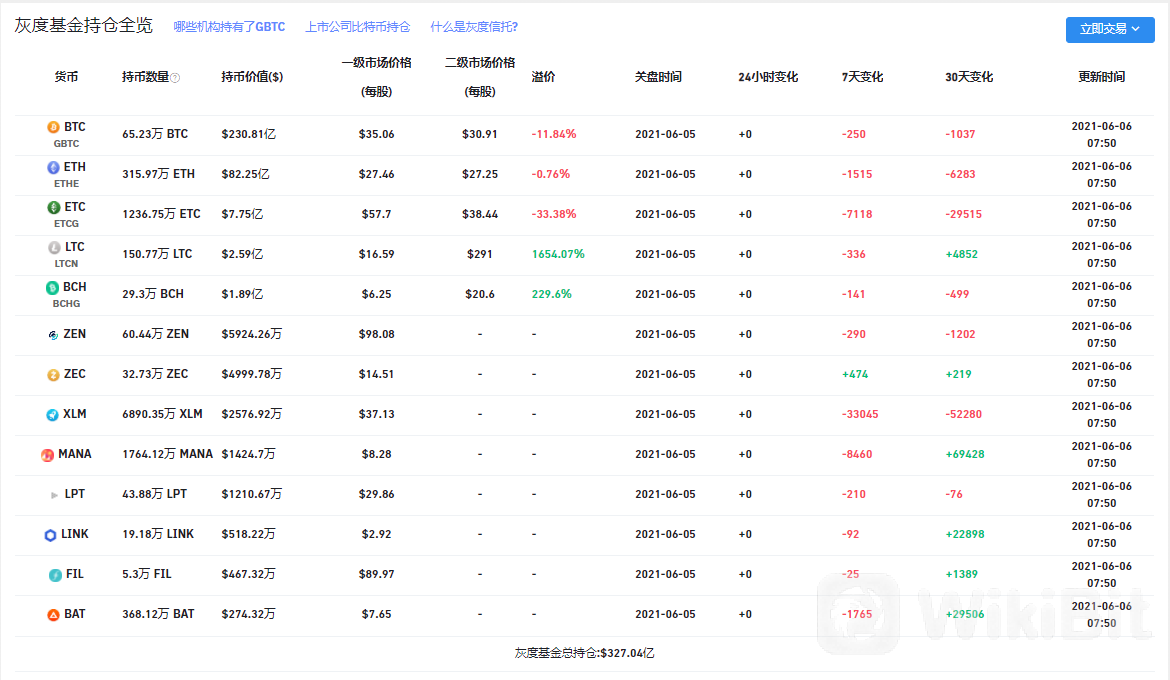
Task: Click the 6890.35万 XLM holdings cell
Action: click(x=162, y=414)
